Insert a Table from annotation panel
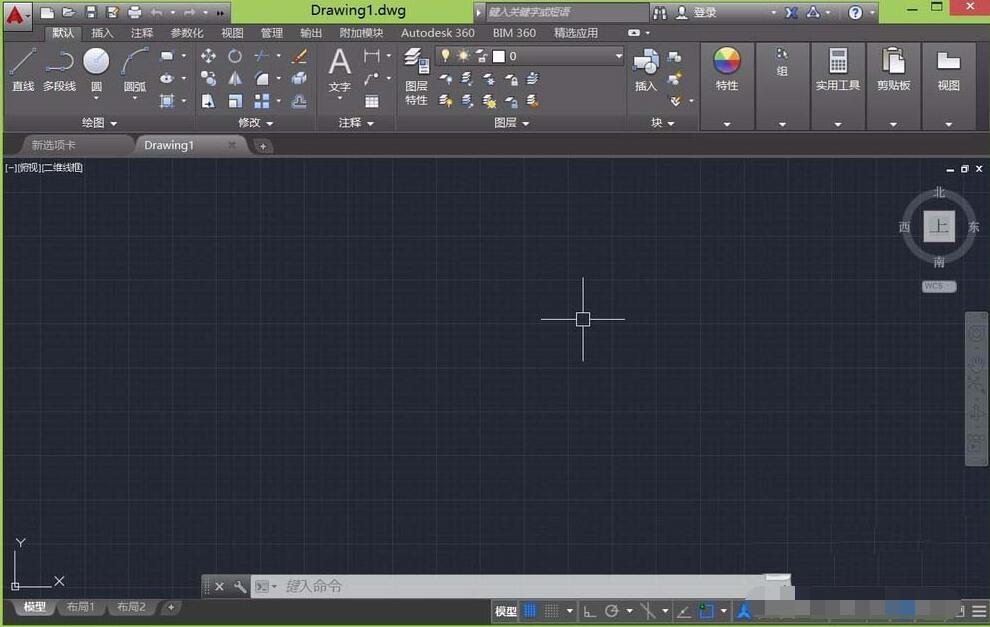 tap(372, 101)
